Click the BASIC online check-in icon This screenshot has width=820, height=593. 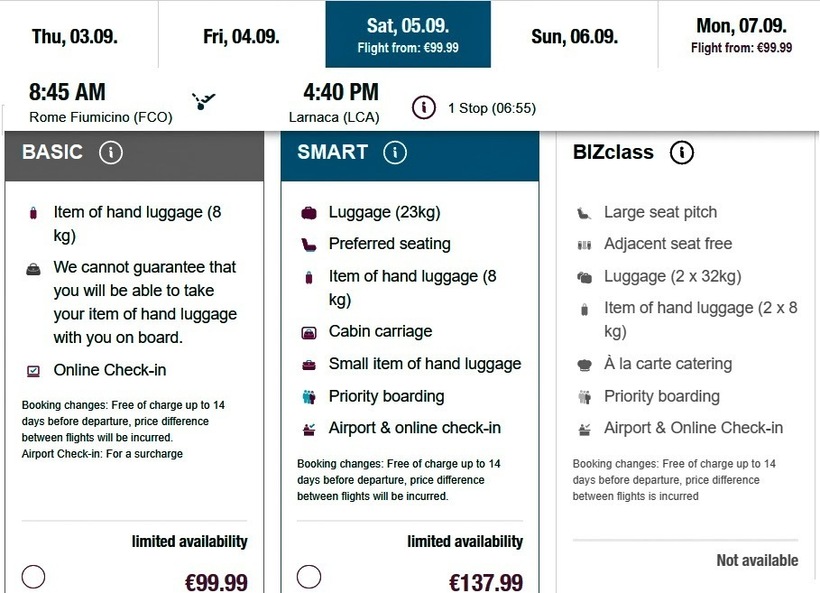pyautogui.click(x=34, y=371)
